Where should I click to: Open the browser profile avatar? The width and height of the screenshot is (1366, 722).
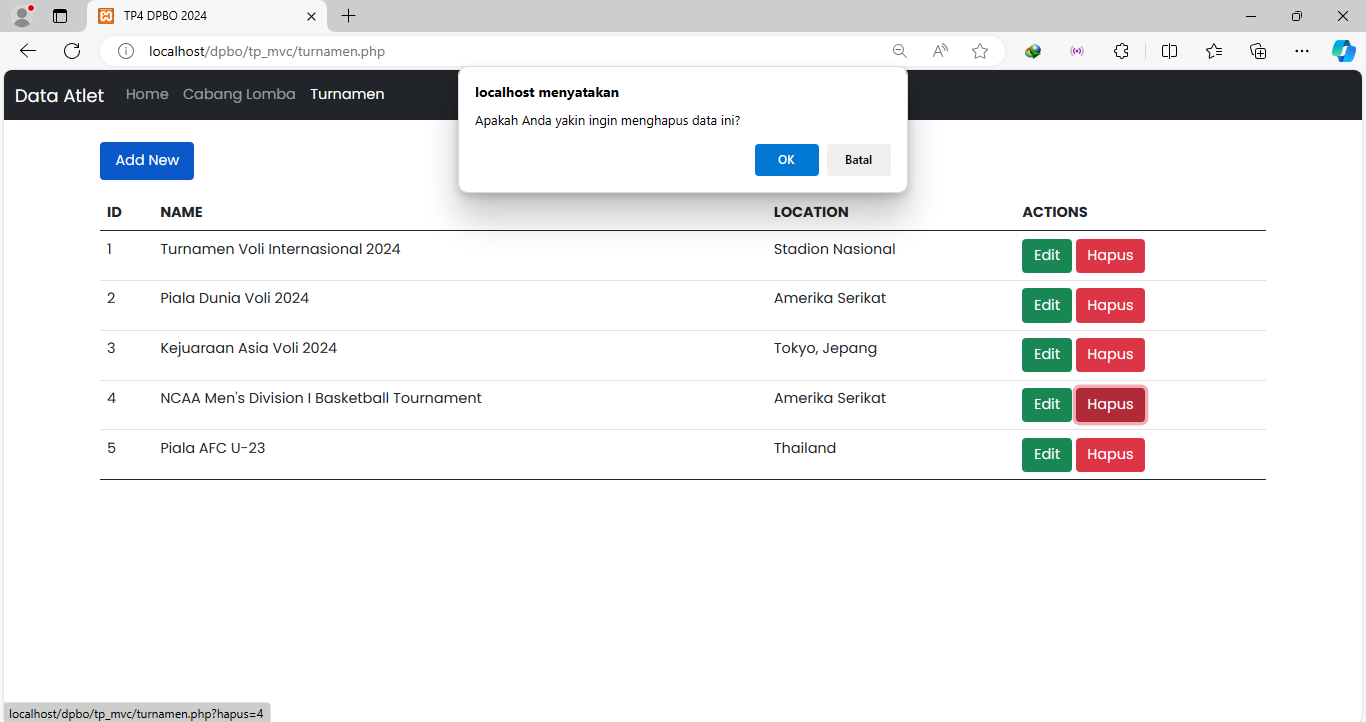click(22, 16)
